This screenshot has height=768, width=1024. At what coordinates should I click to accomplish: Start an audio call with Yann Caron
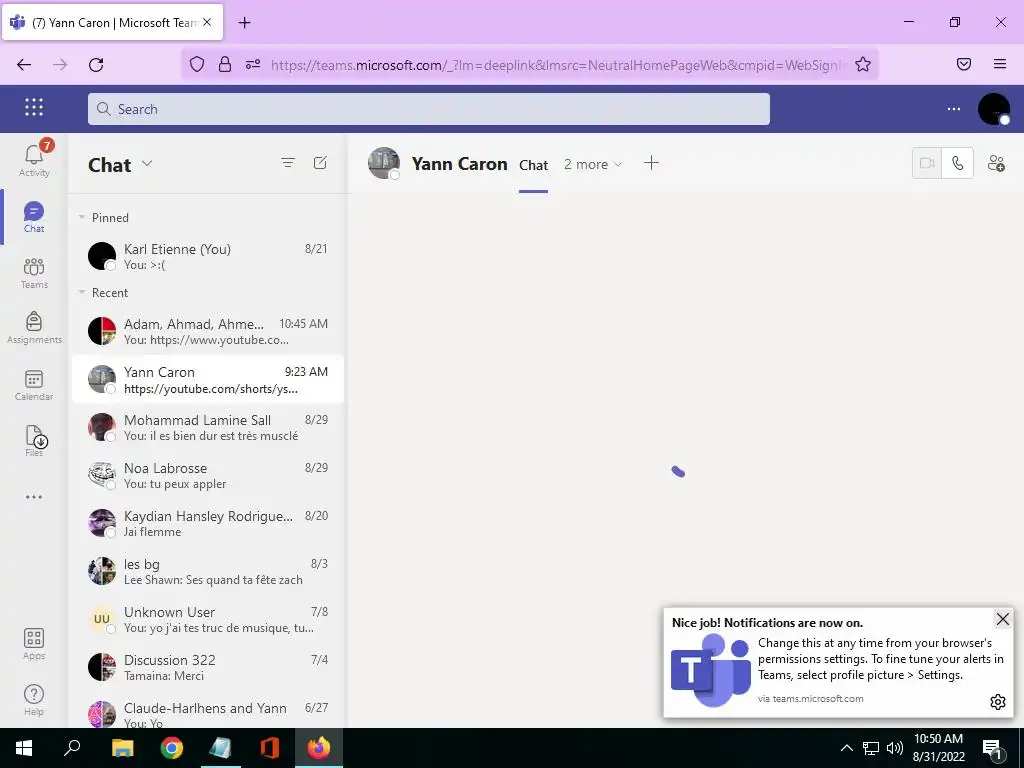click(957, 163)
